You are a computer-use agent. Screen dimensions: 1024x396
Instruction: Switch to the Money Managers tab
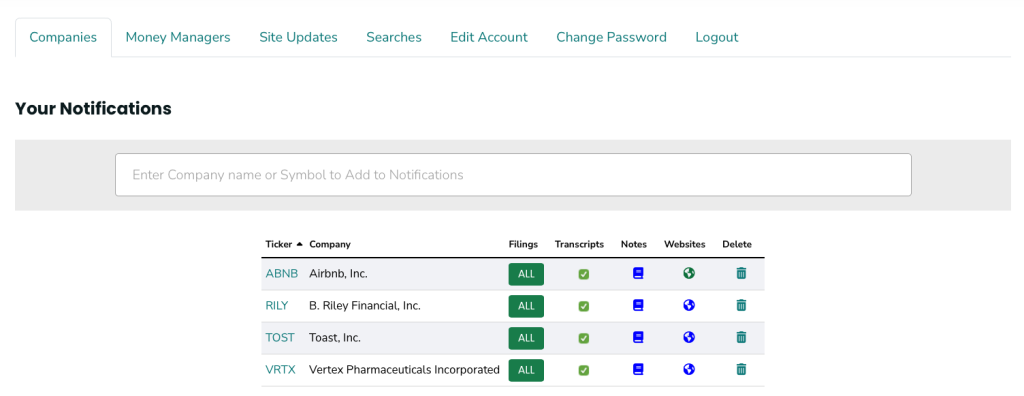(x=178, y=37)
